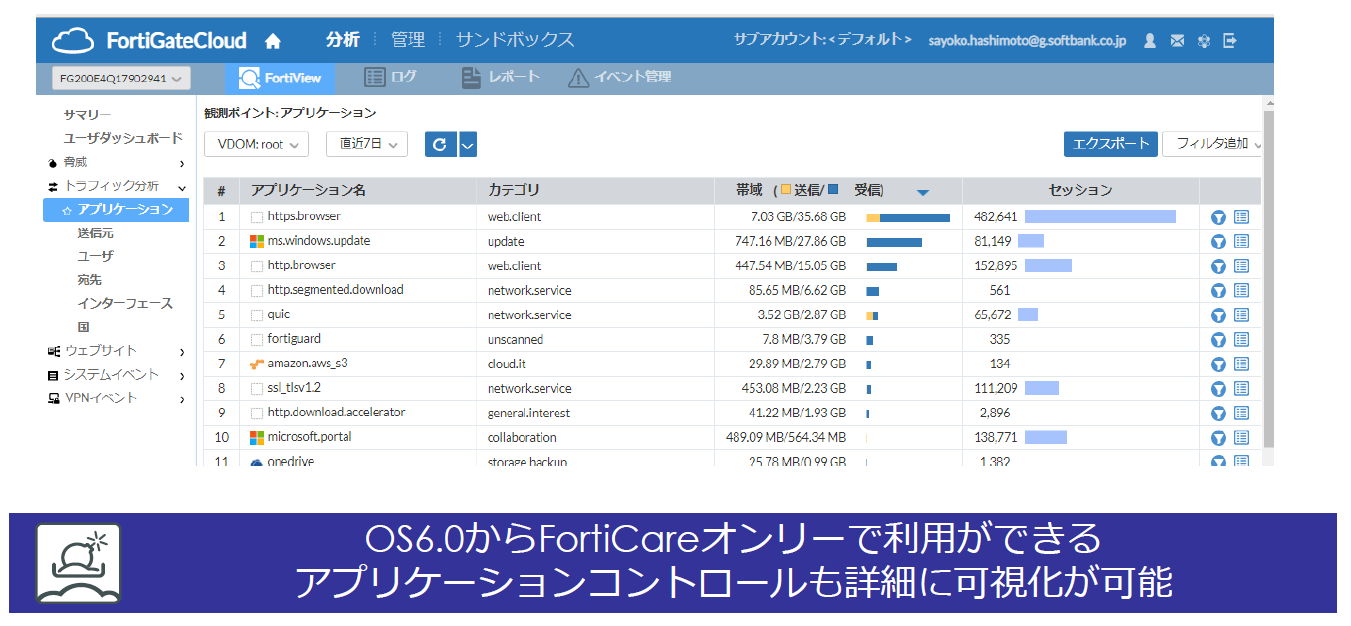This screenshot has height=626, width=1351.
Task: Click the quic application name
Action: point(279,314)
